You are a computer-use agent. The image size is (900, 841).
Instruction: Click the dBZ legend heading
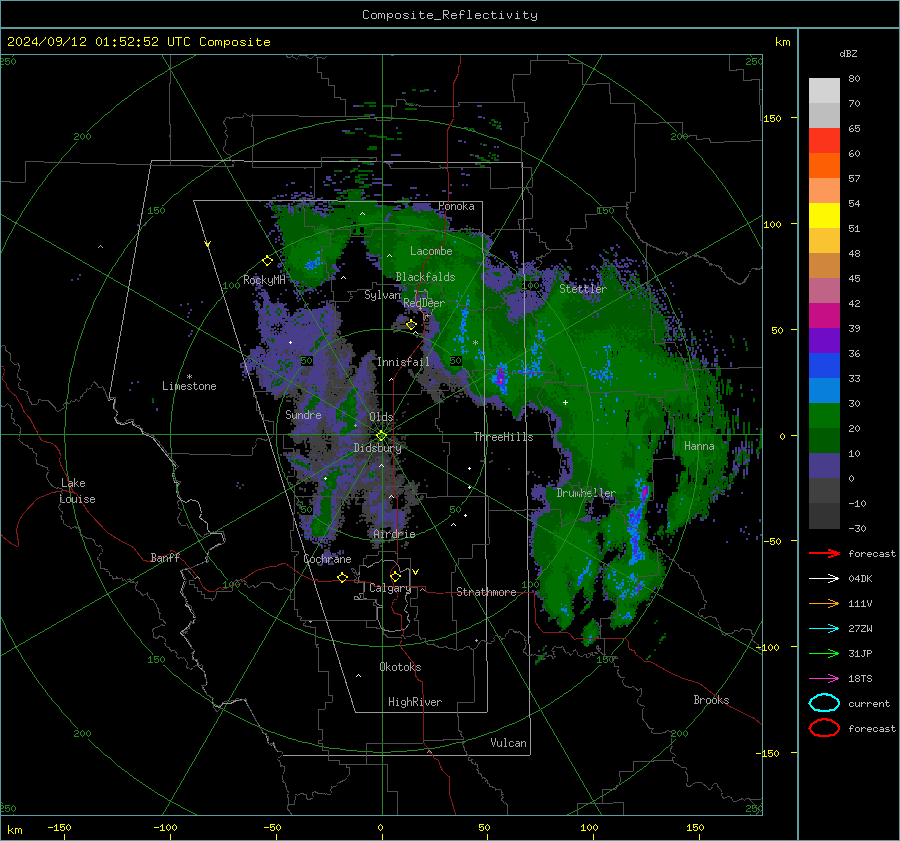point(848,54)
